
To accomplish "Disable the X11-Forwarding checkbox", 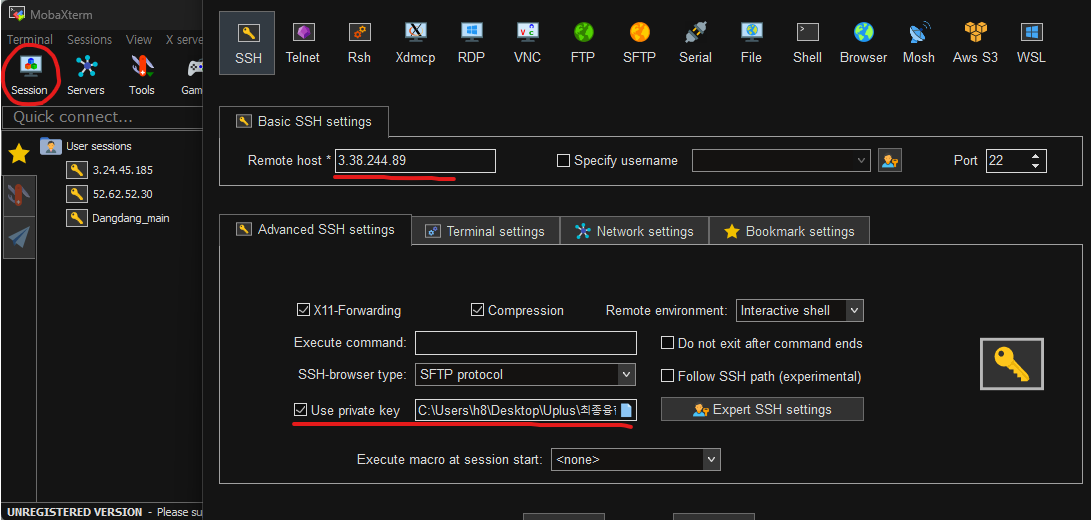I will point(303,310).
